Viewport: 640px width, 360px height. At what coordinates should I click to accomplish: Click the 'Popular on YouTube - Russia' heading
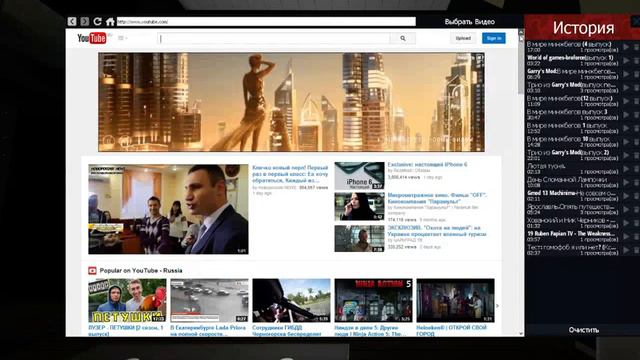[141, 271]
